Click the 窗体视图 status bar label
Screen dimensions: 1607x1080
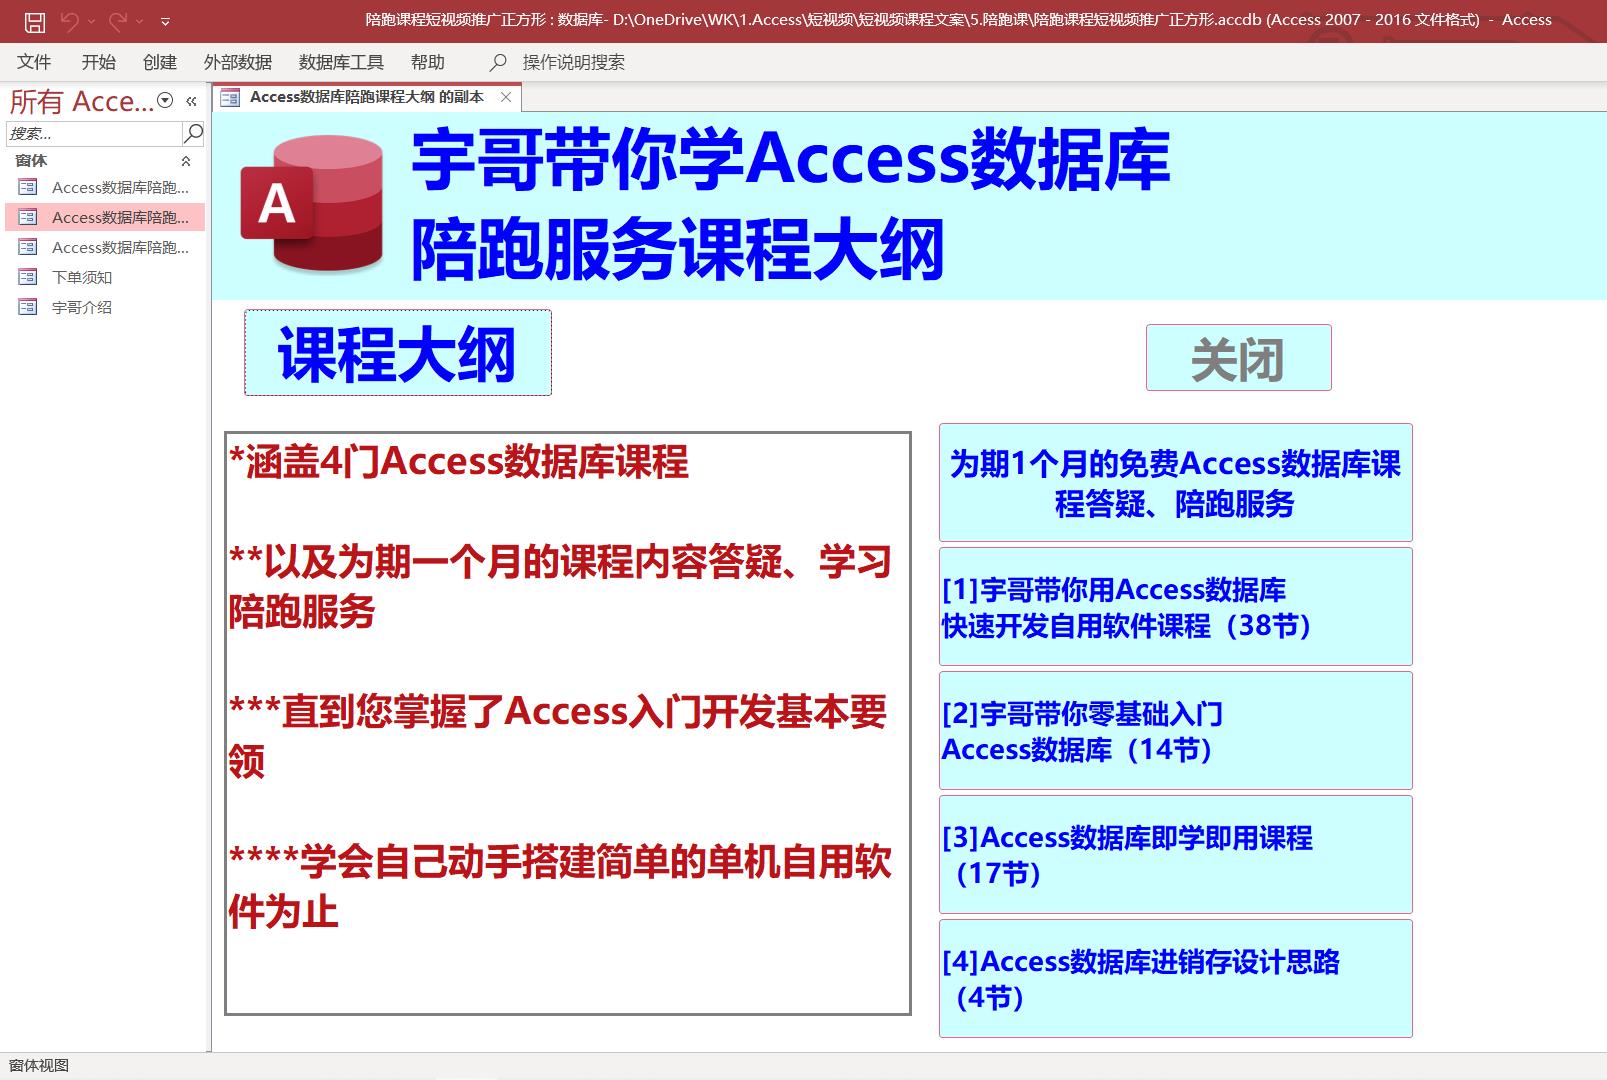click(x=39, y=1066)
